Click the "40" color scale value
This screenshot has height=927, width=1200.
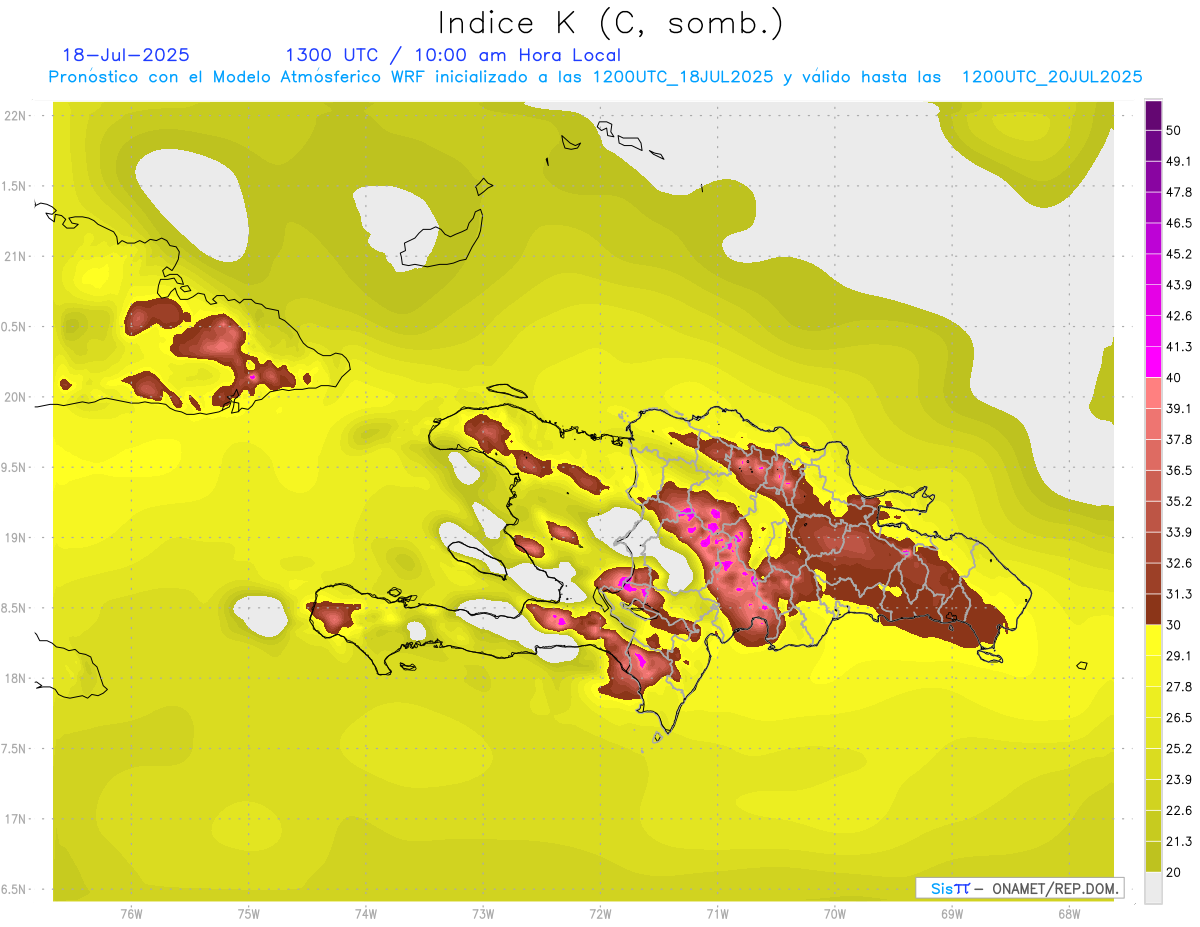[1175, 378]
